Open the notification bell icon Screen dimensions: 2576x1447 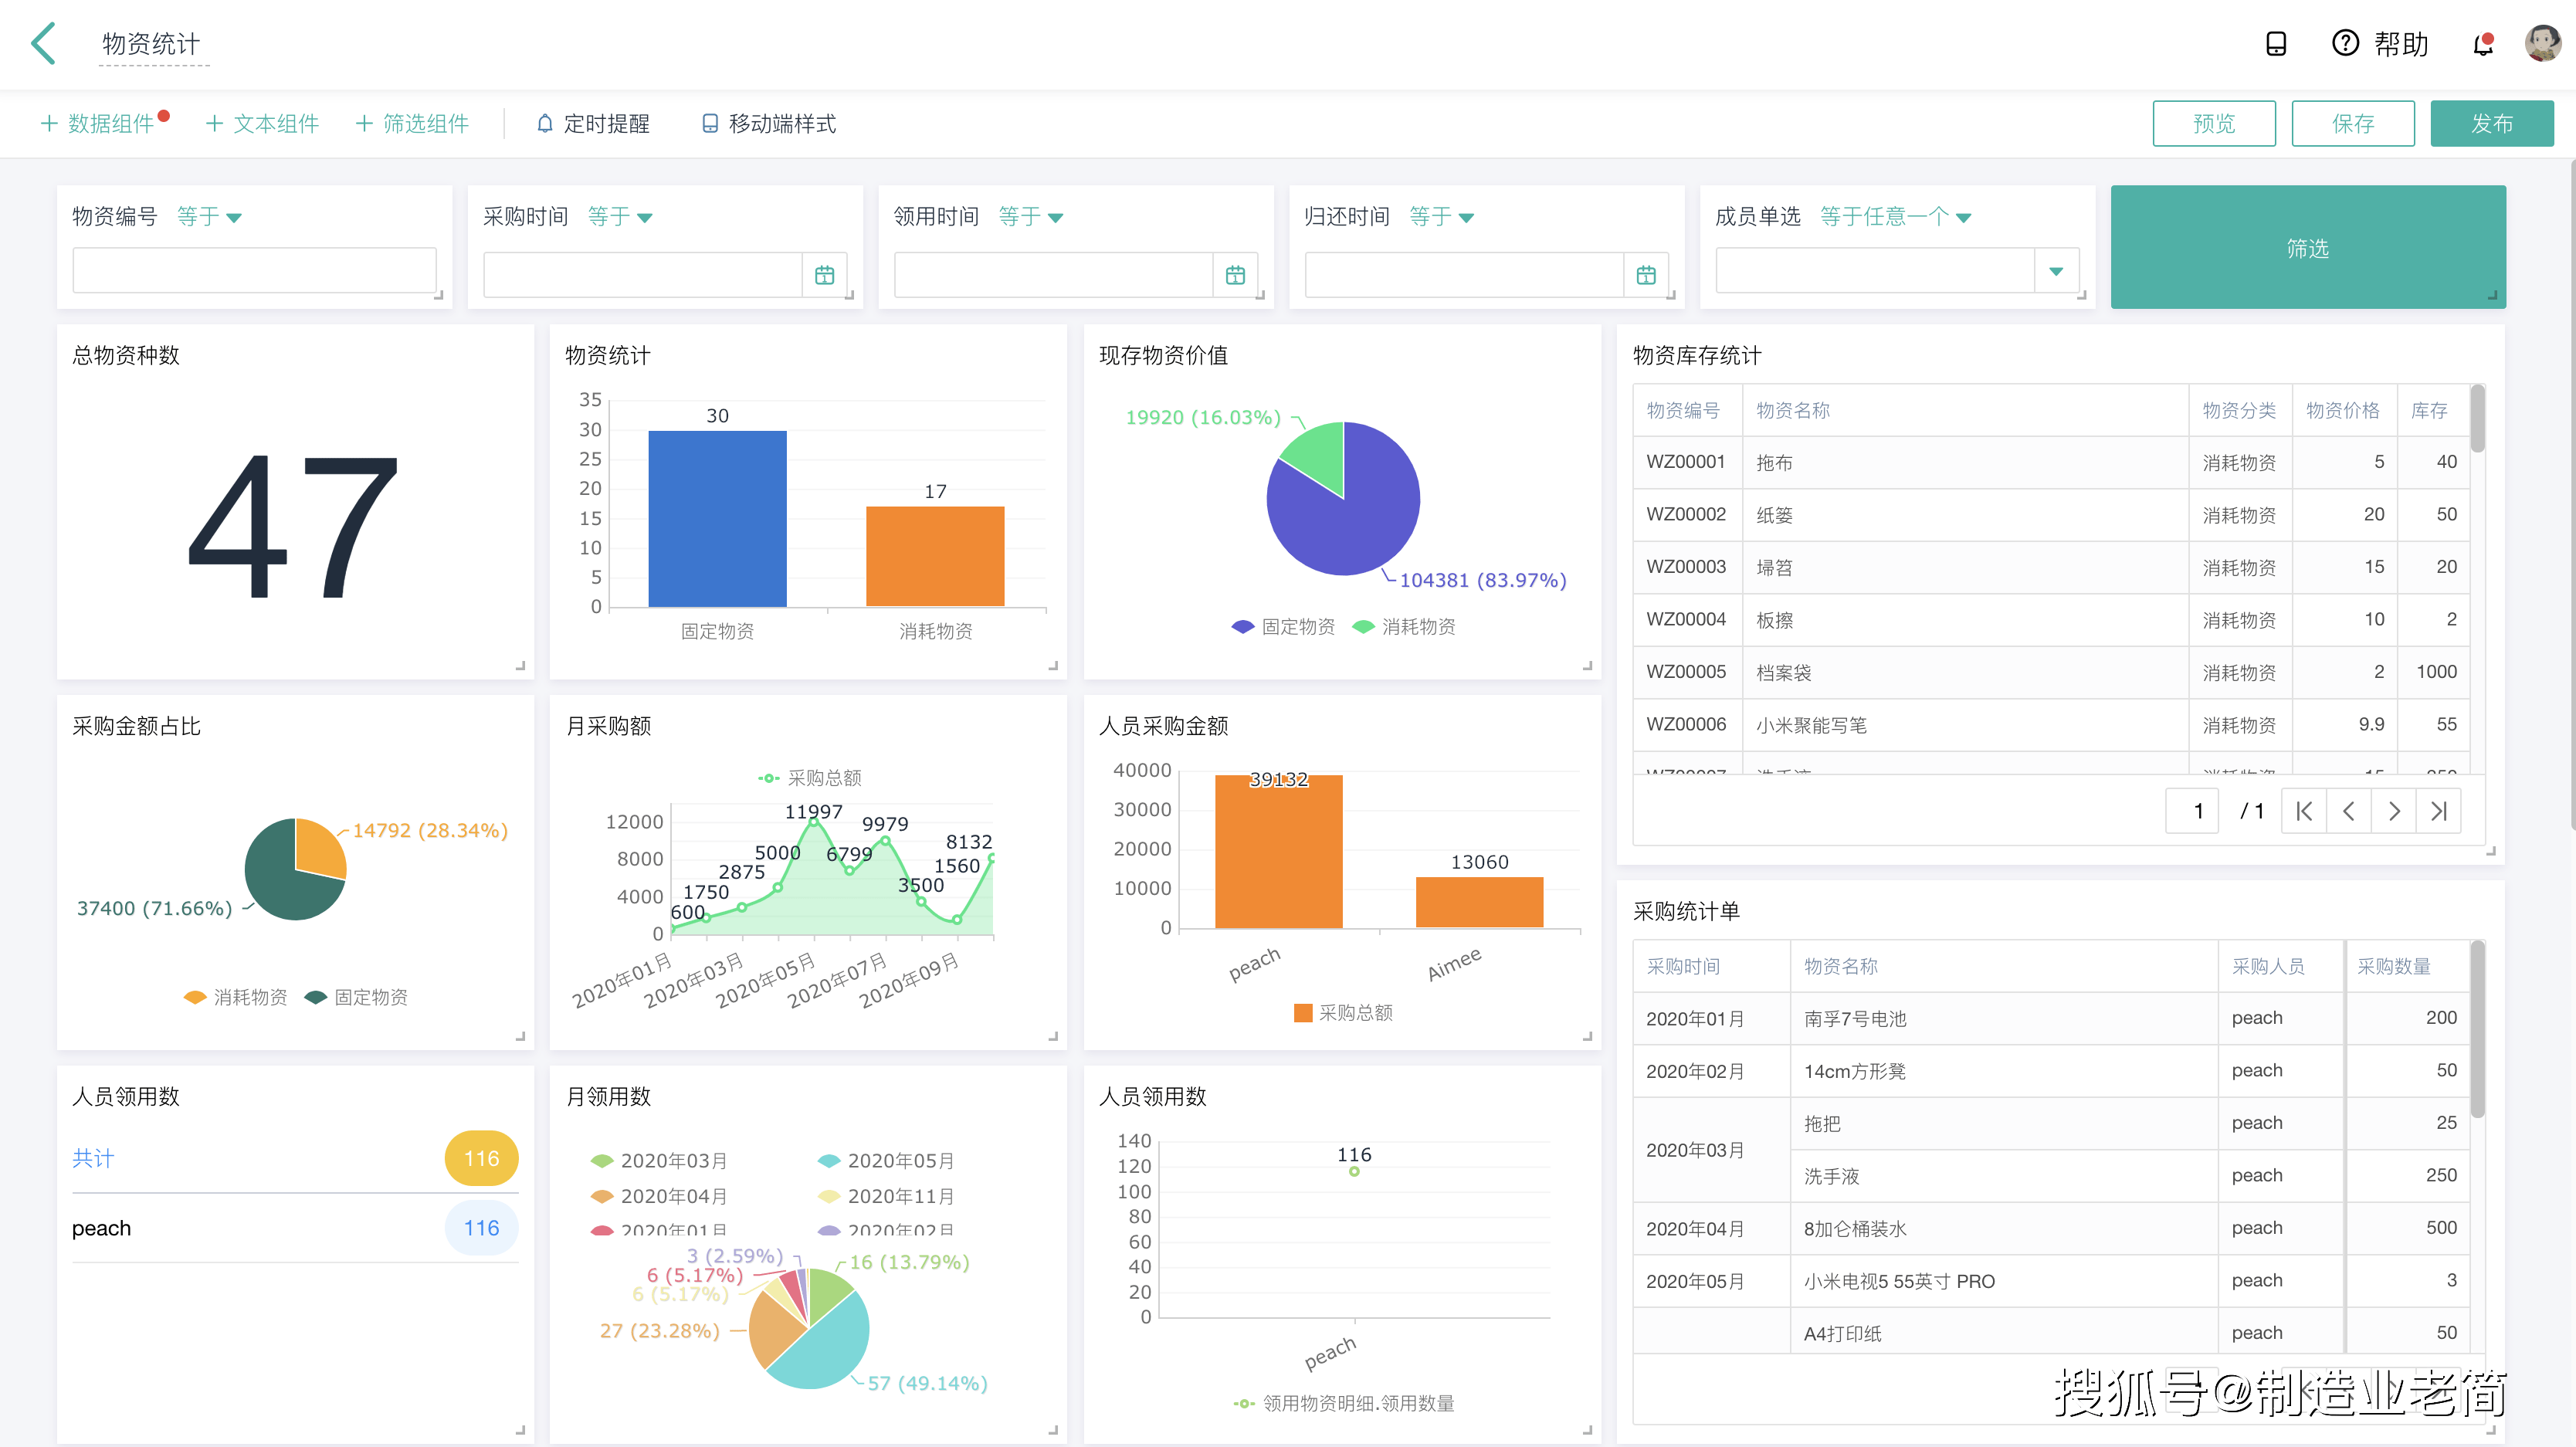[2482, 44]
